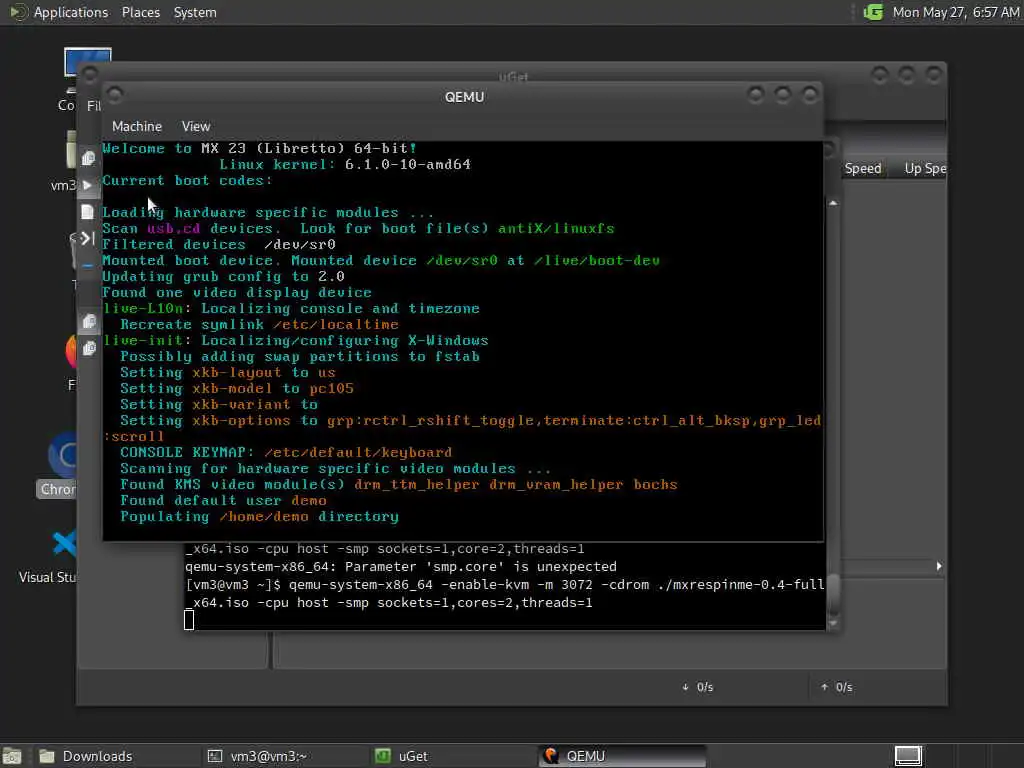This screenshot has height=768, width=1024.
Task: Sort by the Up Speed column in uGet
Action: (x=925, y=168)
